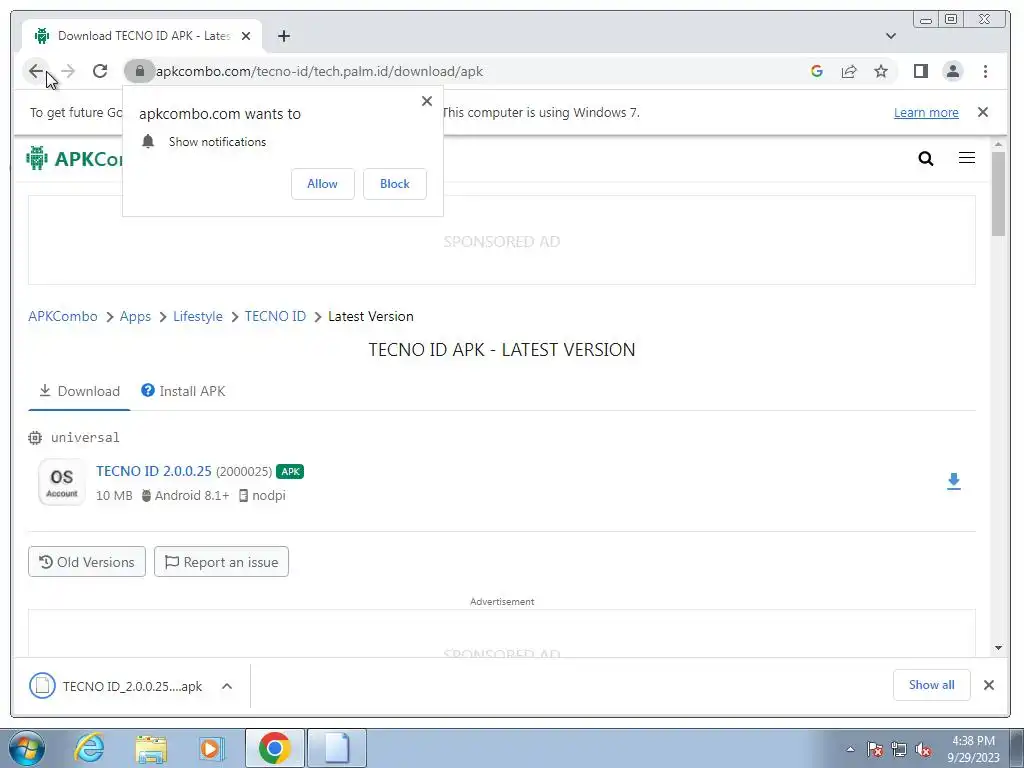Click the forward navigation arrow
This screenshot has width=1024, height=768.
coord(68,71)
